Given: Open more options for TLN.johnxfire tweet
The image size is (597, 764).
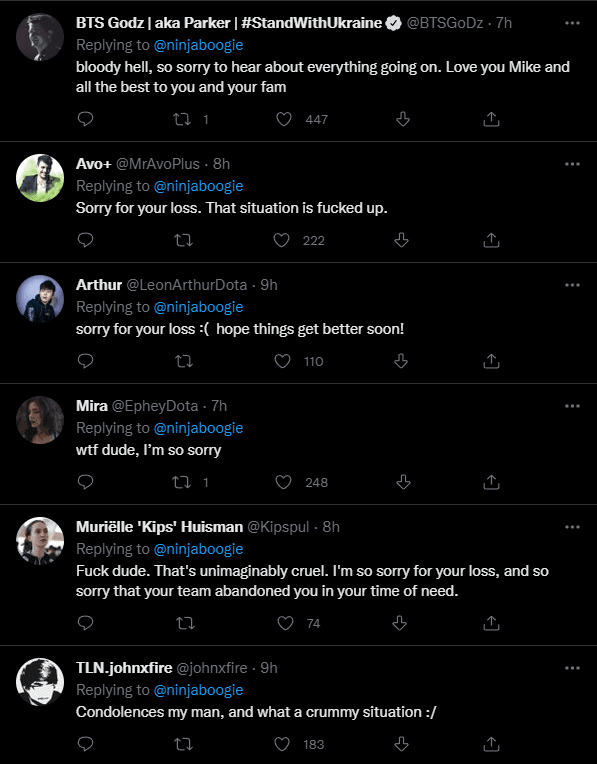Looking at the screenshot, I should pos(572,668).
